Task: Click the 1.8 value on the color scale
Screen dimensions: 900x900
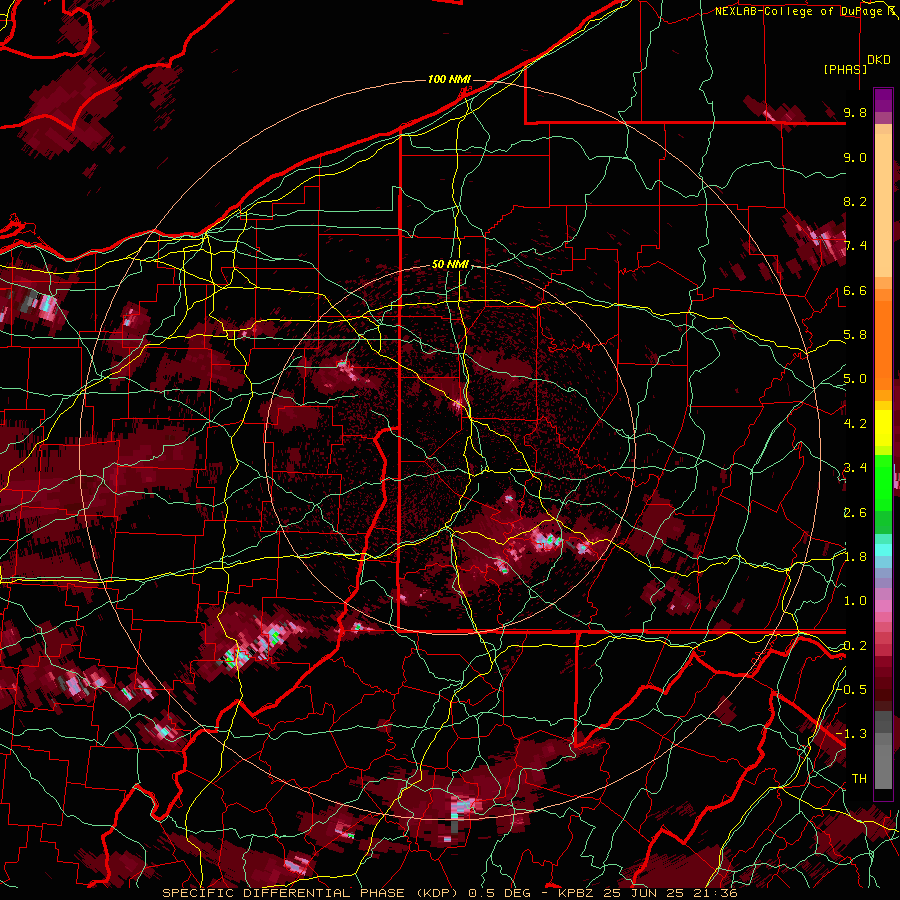Action: coord(855,557)
